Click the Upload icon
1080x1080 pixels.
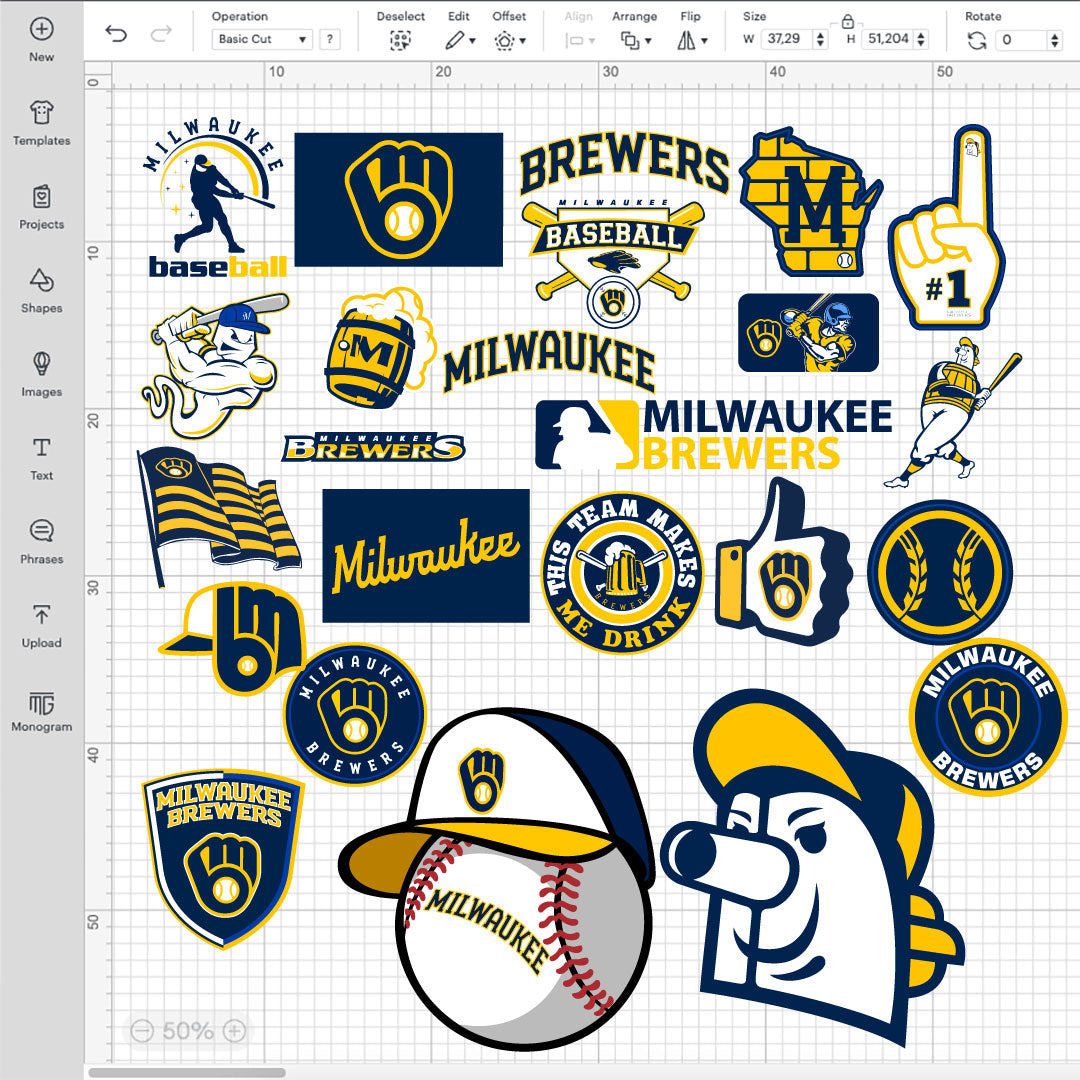point(41,614)
